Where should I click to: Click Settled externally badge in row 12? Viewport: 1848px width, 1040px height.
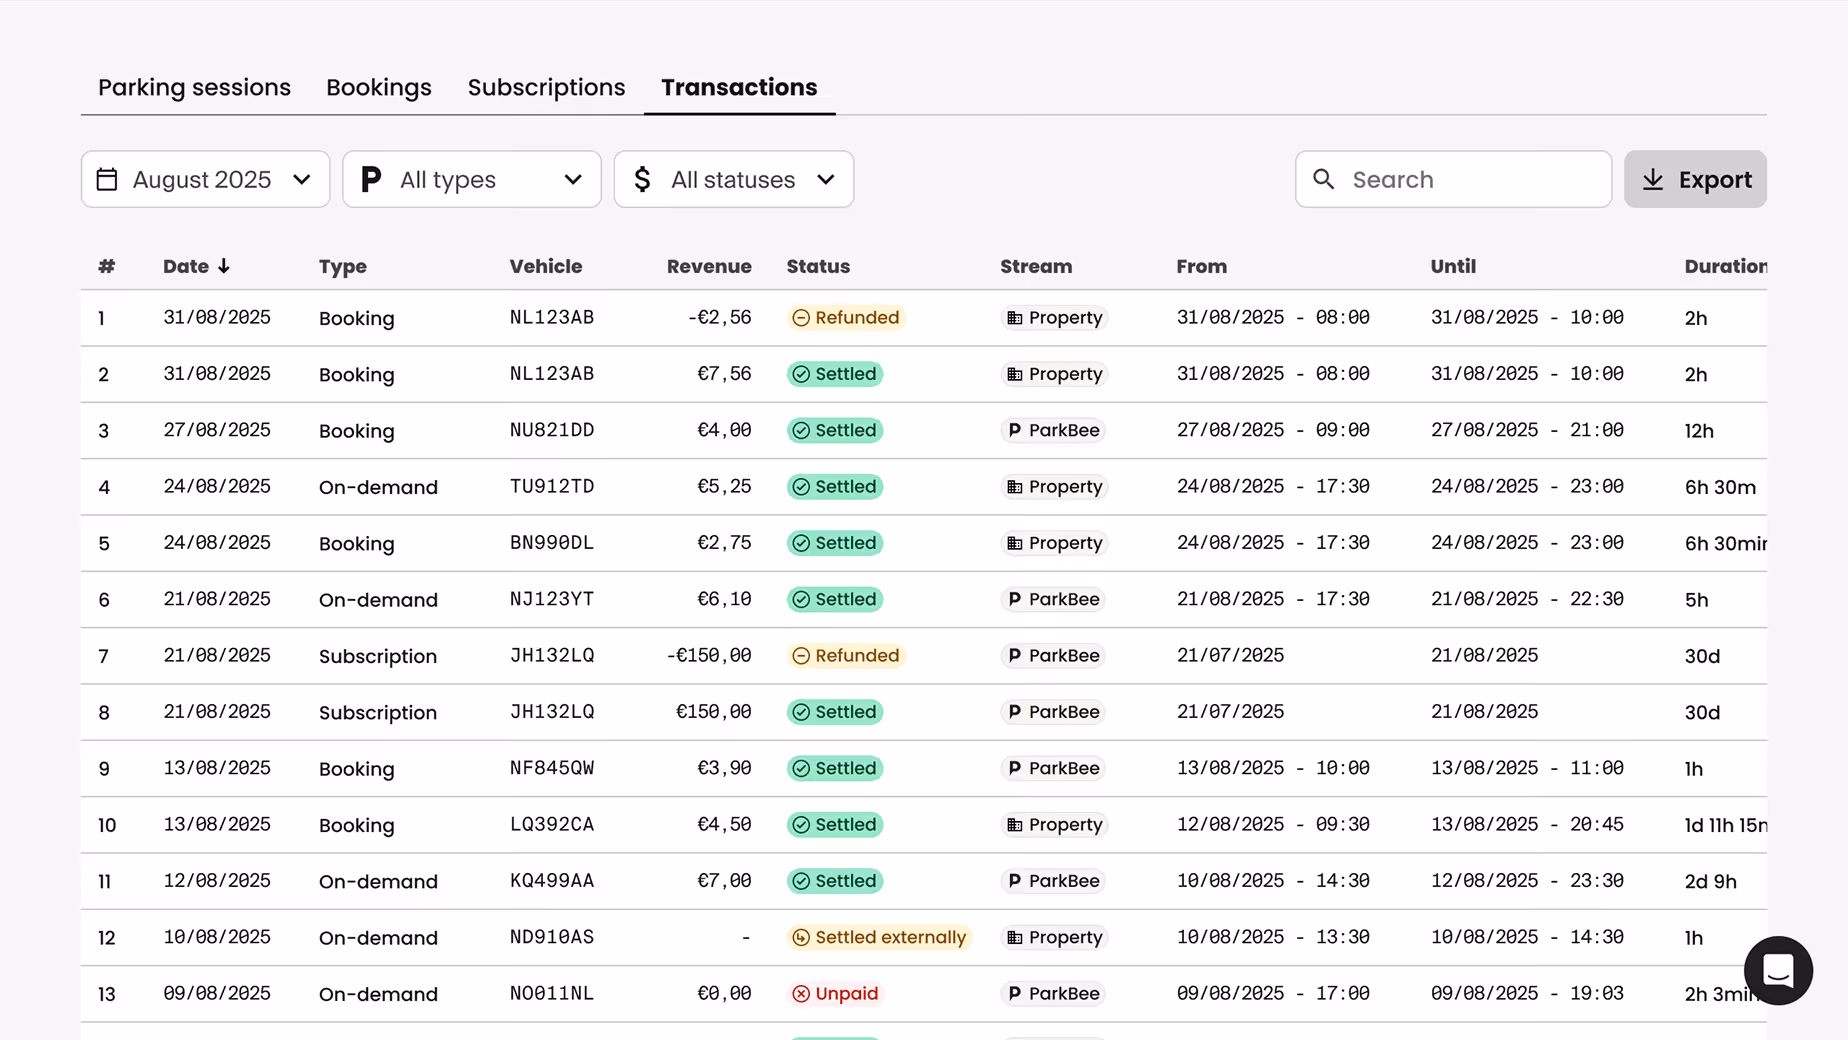point(879,937)
